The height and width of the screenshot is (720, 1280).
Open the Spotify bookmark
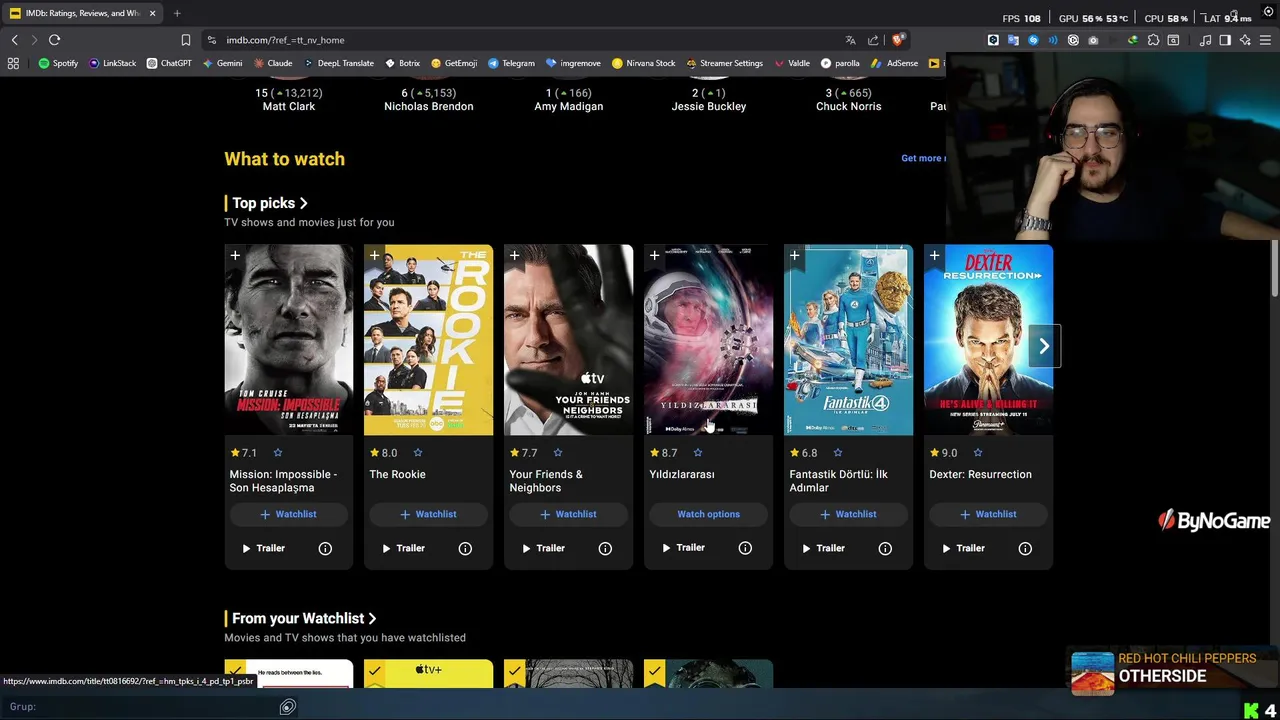(58, 63)
